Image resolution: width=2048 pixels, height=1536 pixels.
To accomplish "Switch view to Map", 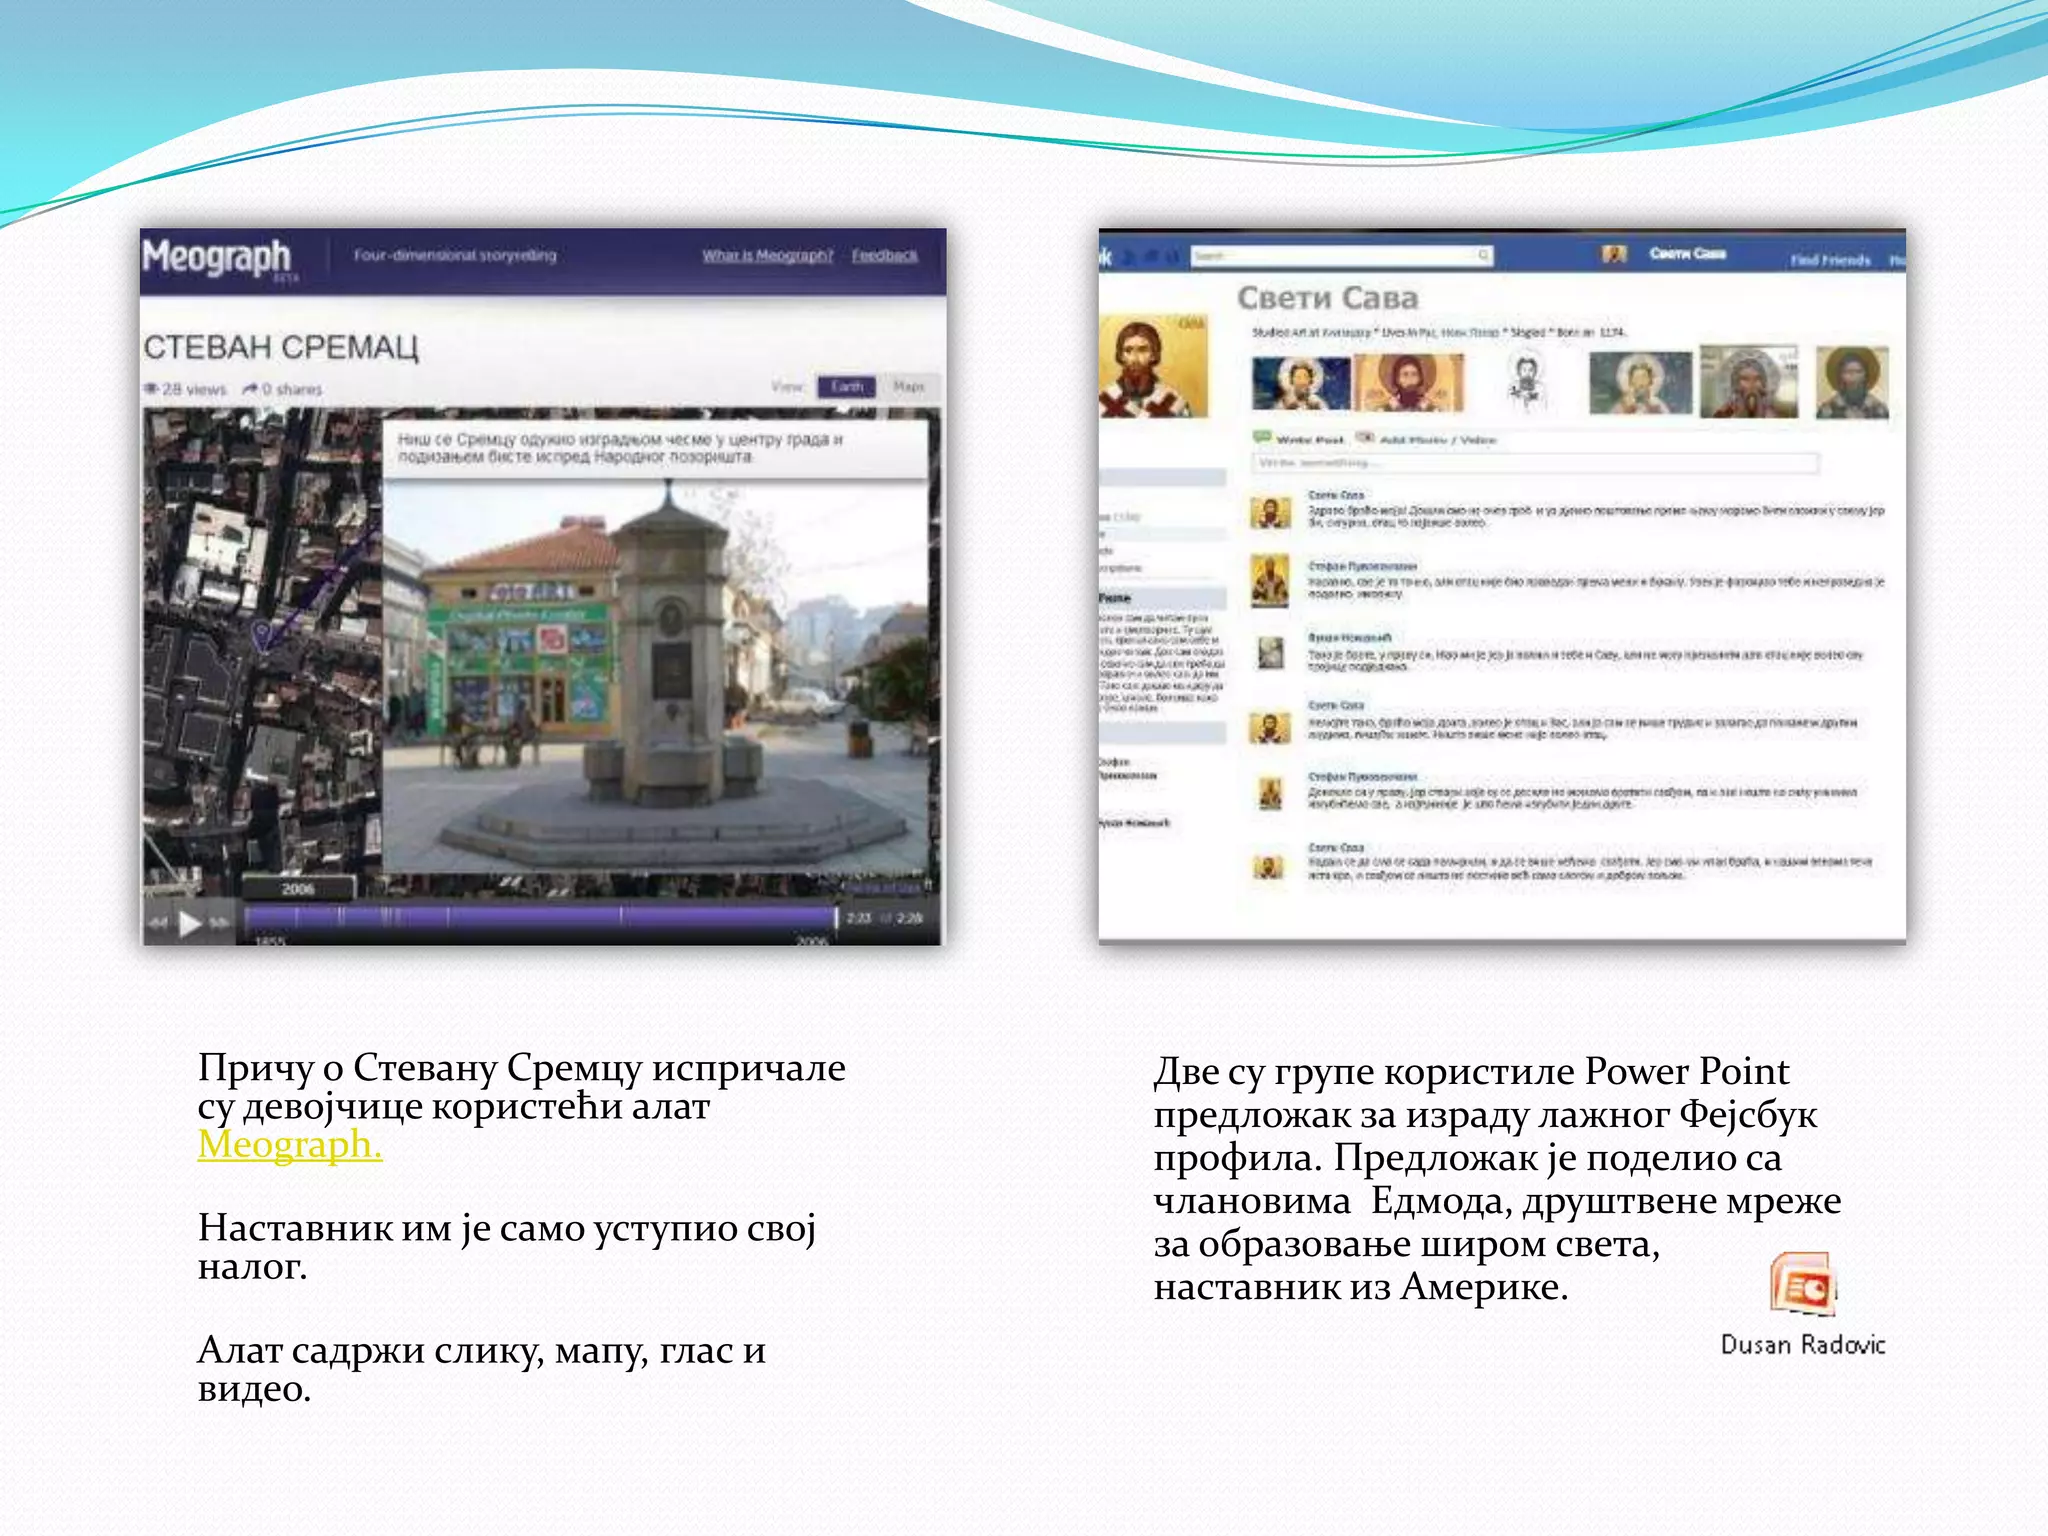I will pos(908,386).
